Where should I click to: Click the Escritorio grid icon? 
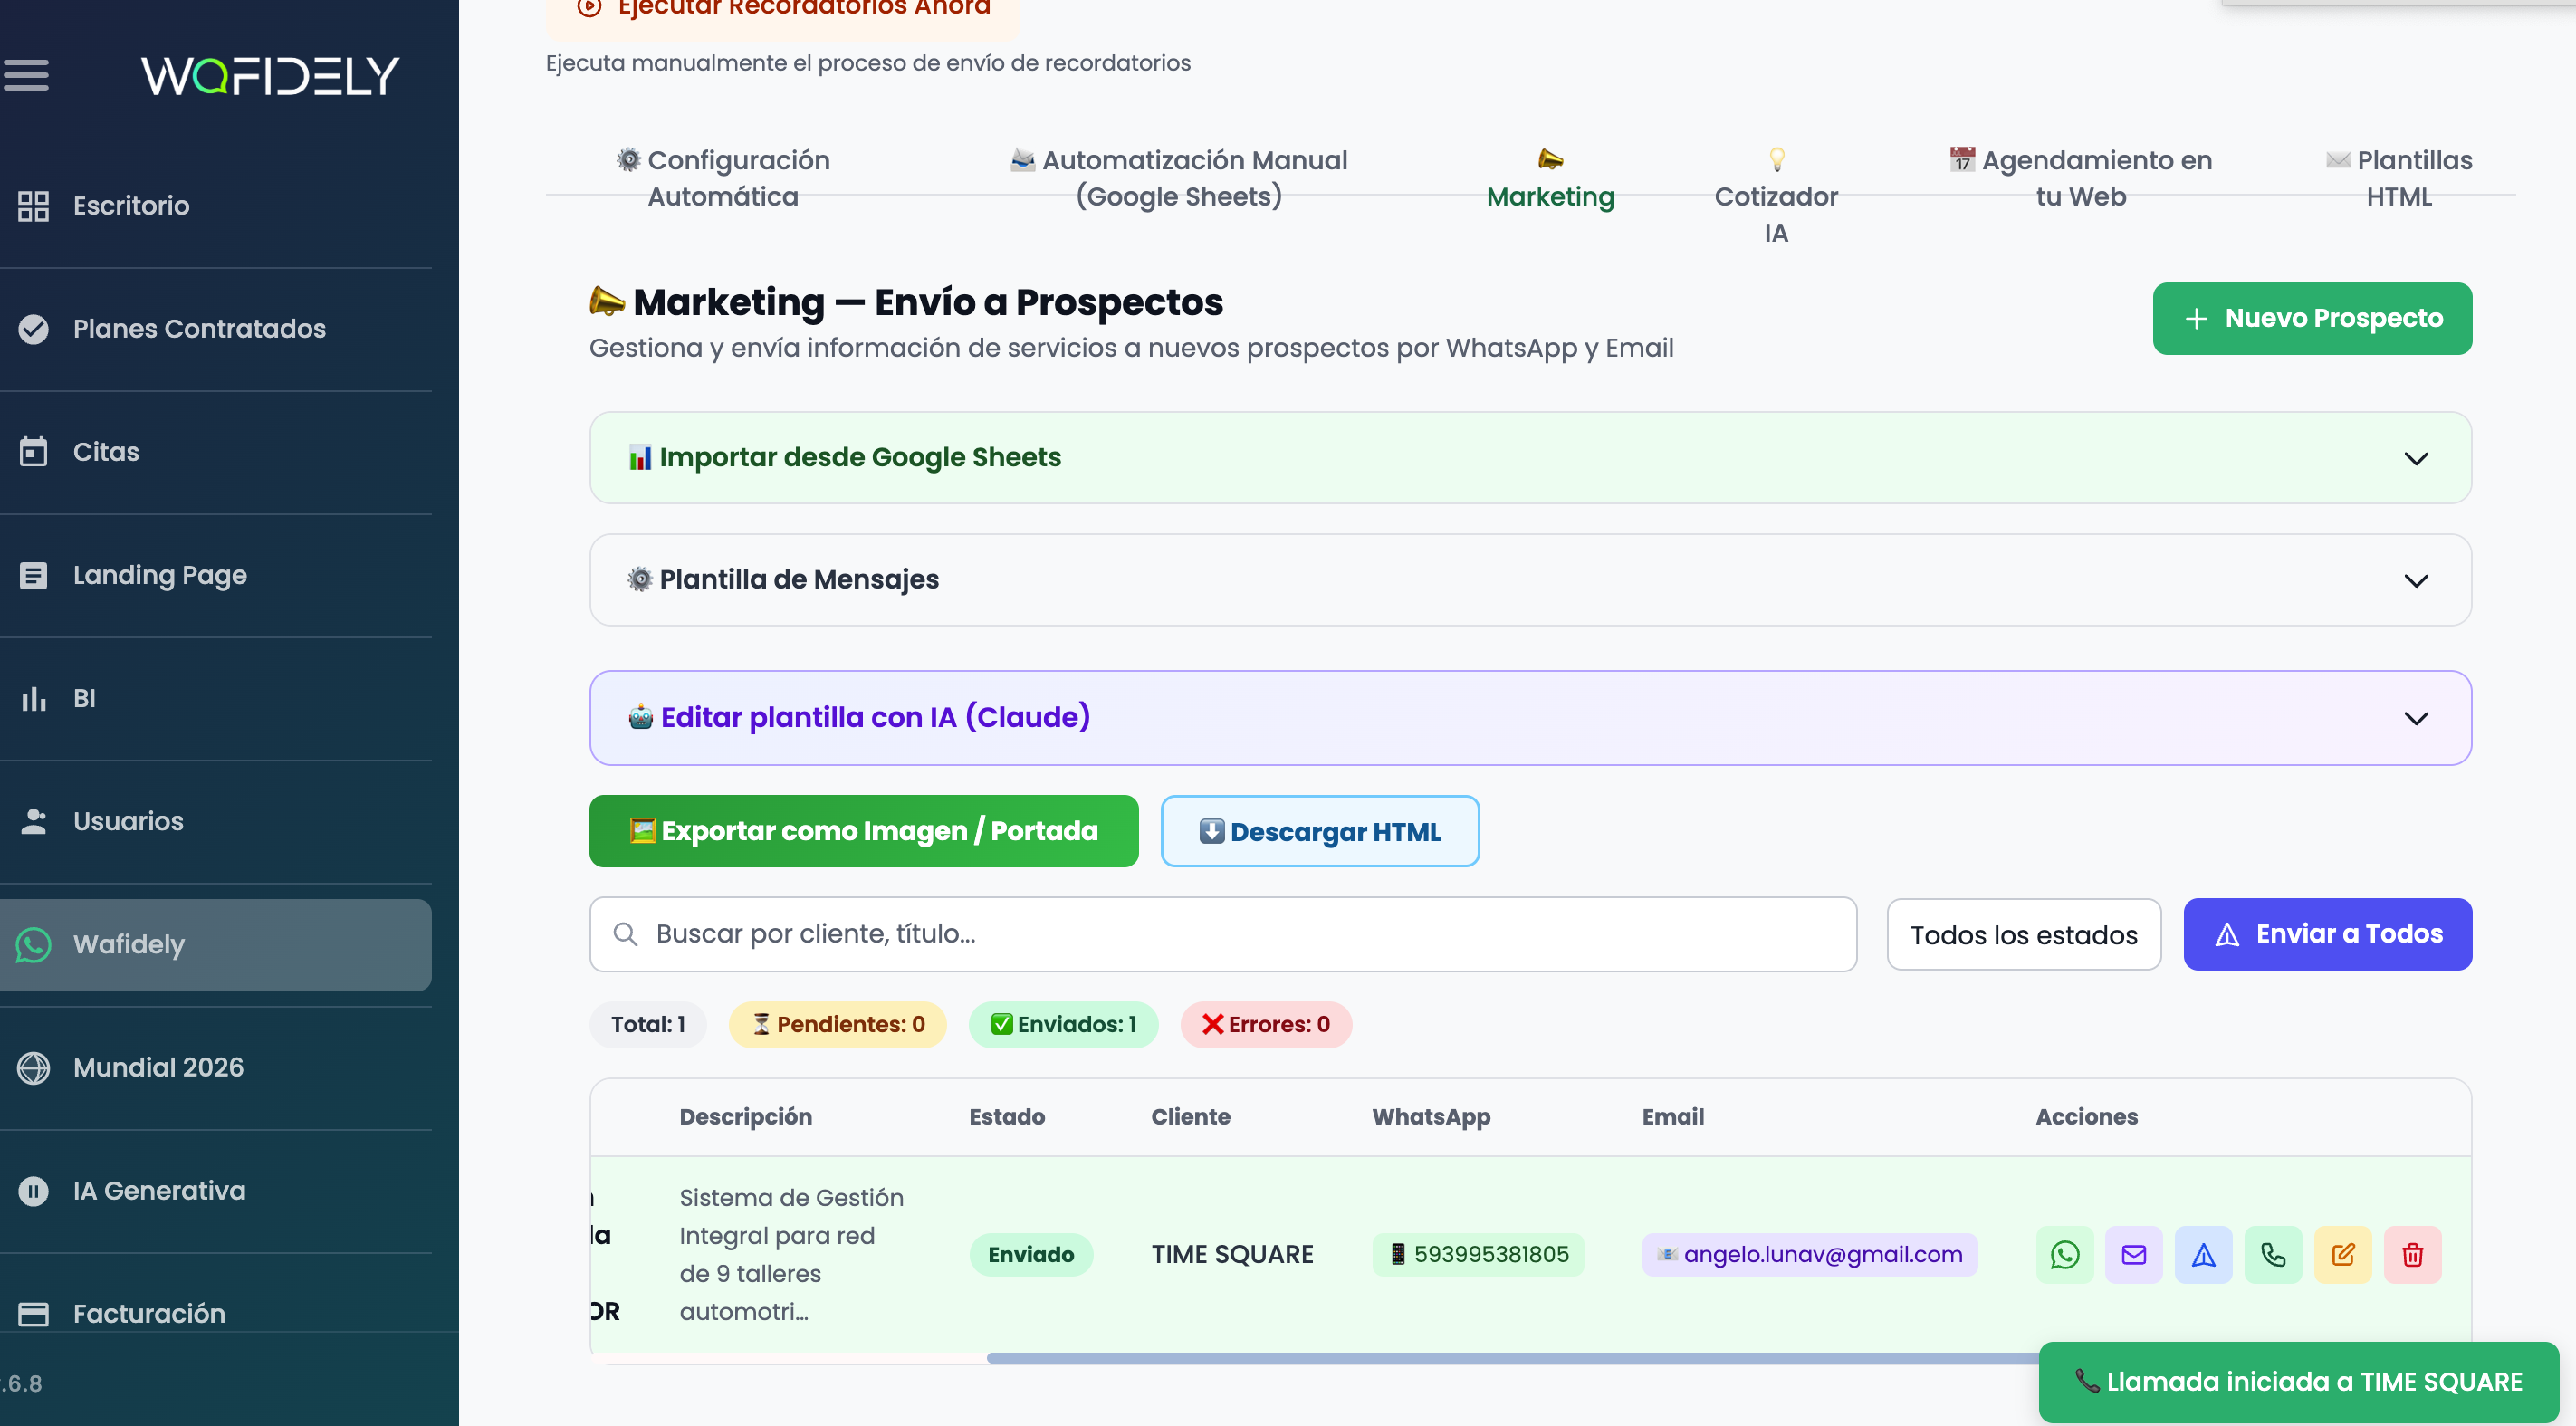tap(33, 205)
